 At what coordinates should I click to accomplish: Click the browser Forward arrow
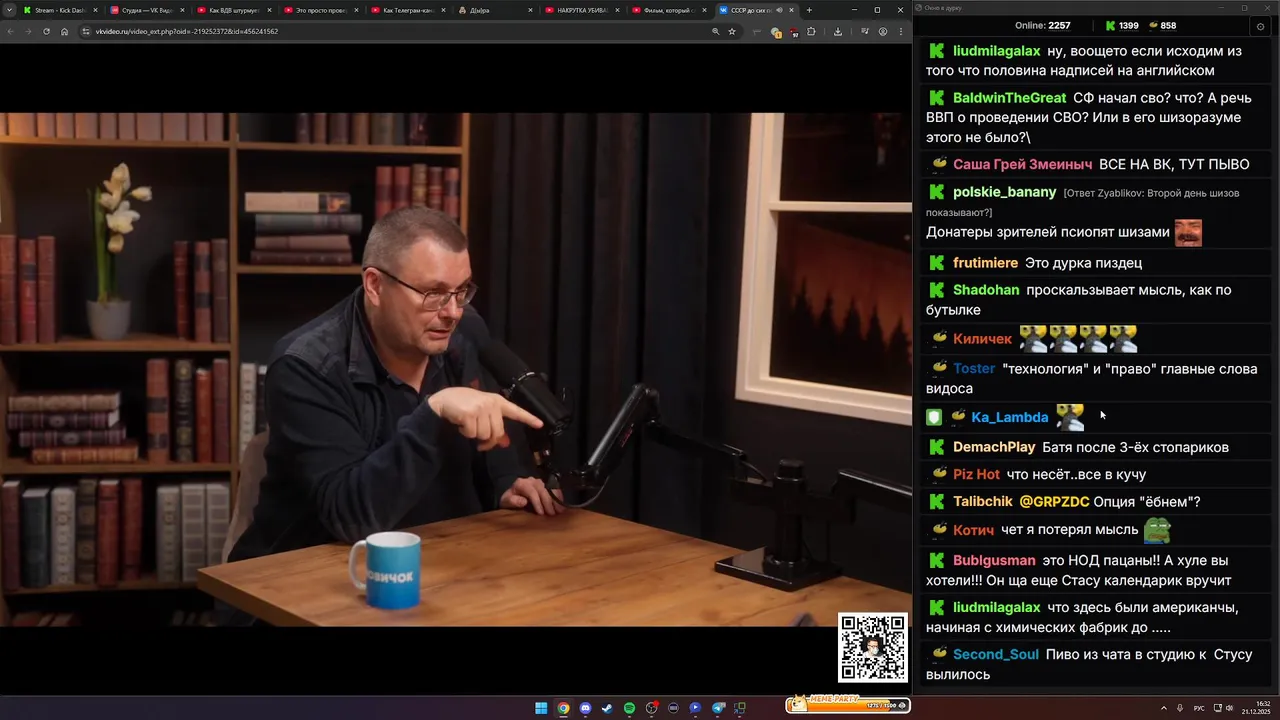pyautogui.click(x=28, y=31)
